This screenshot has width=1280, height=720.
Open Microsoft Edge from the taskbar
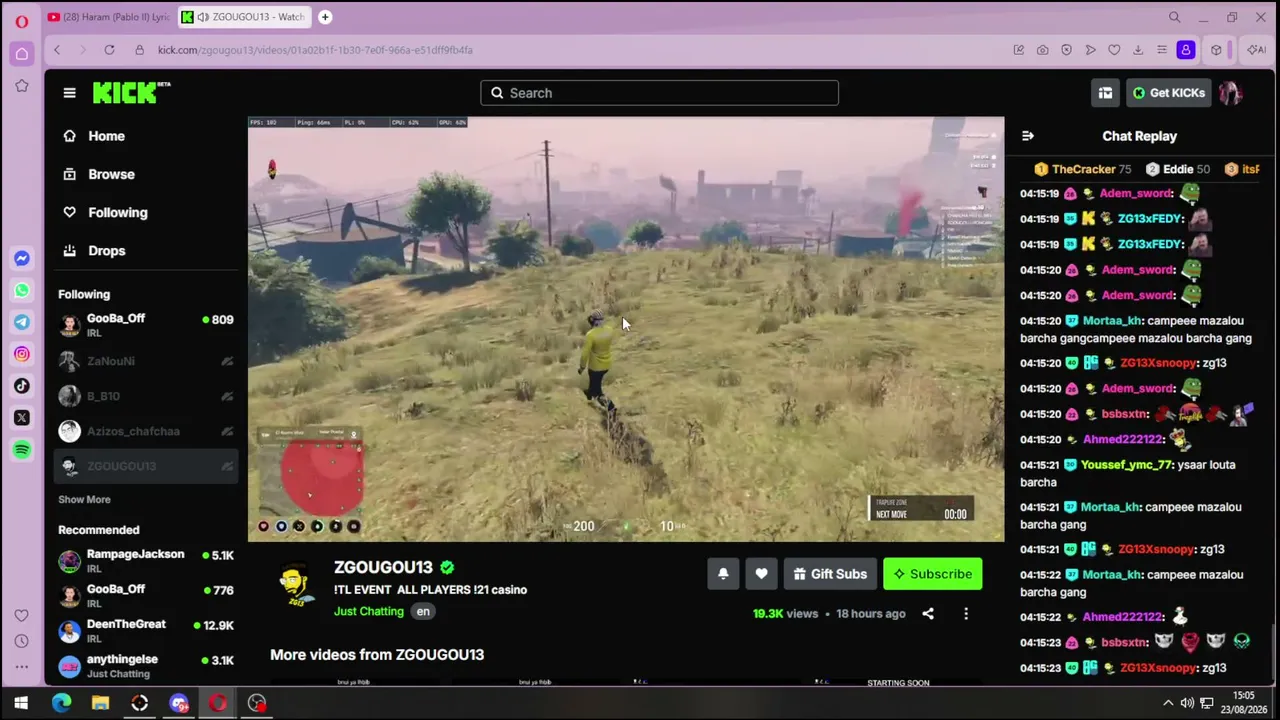tap(61, 703)
